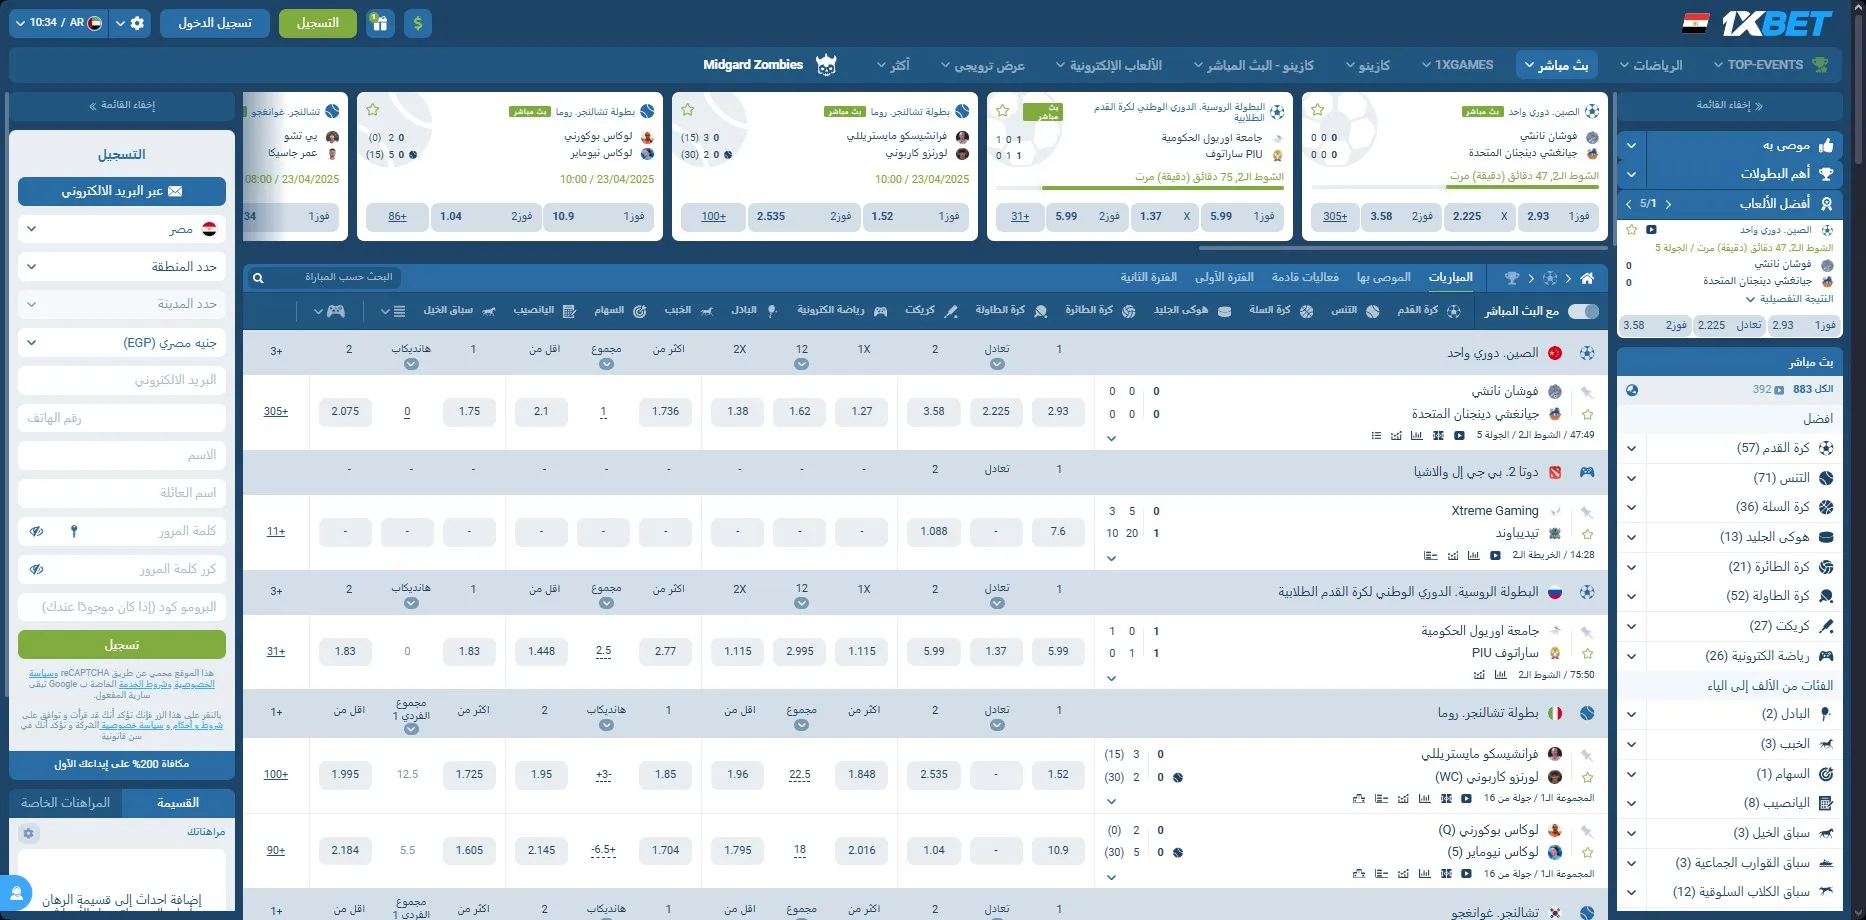This screenshot has height=920, width=1866.
Task: Filter by هوكي الجليد in filter bar
Action: click(x=1192, y=311)
